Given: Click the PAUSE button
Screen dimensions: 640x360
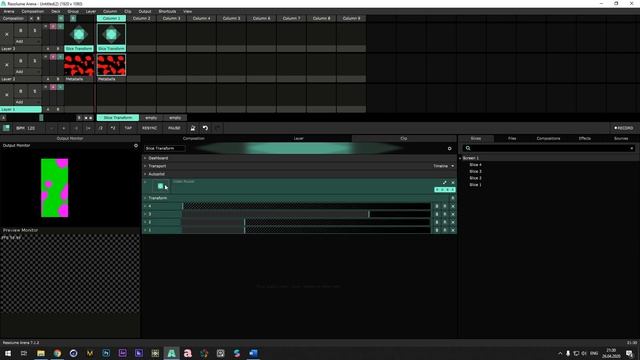Looking at the screenshot, I should pyautogui.click(x=174, y=128).
